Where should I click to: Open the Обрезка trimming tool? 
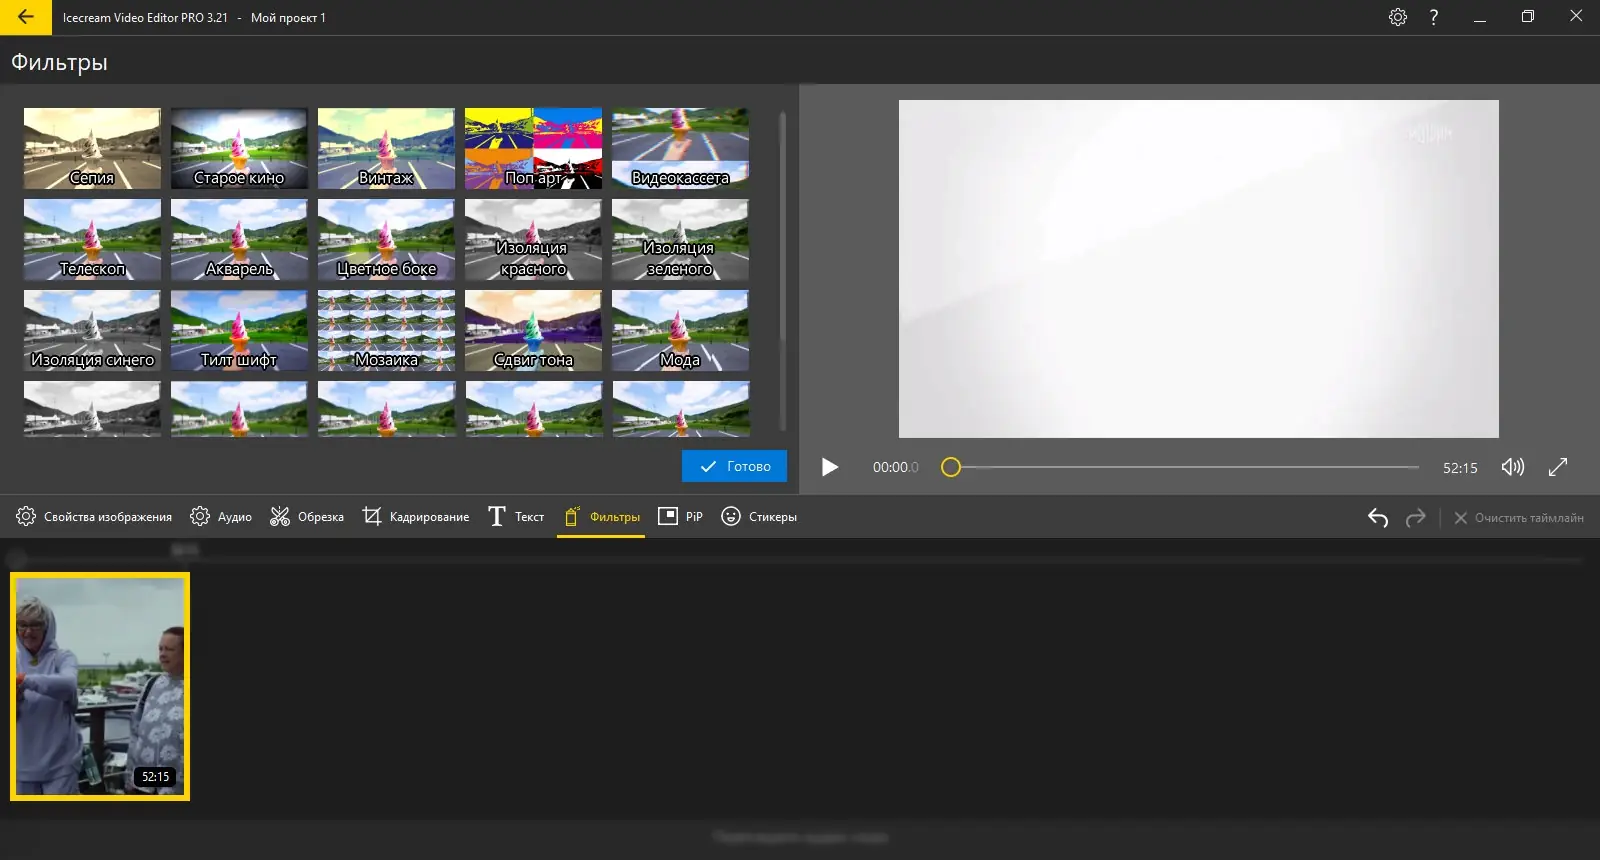(x=307, y=517)
